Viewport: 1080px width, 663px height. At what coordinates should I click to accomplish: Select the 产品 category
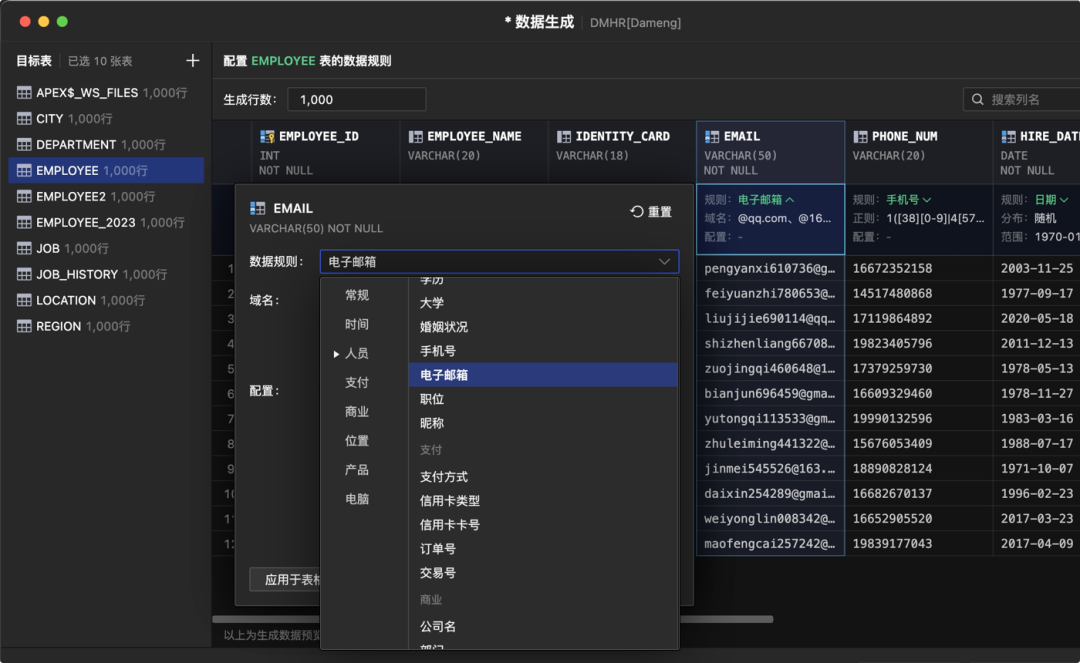357,470
